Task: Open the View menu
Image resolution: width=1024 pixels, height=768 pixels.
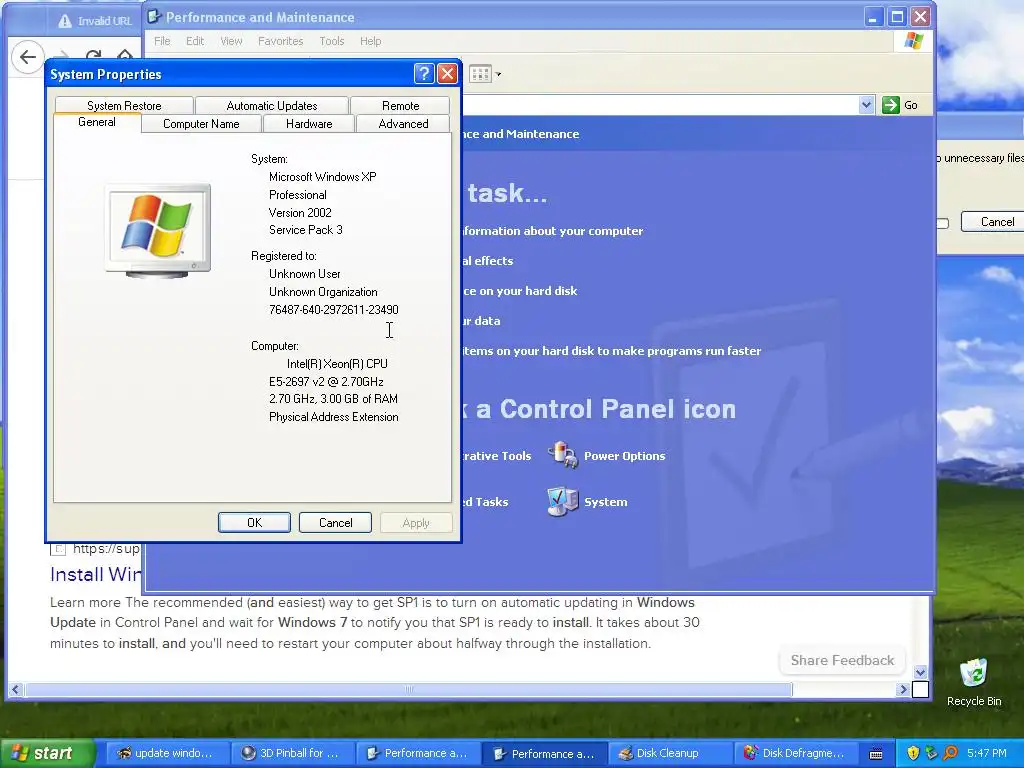Action: click(x=231, y=41)
